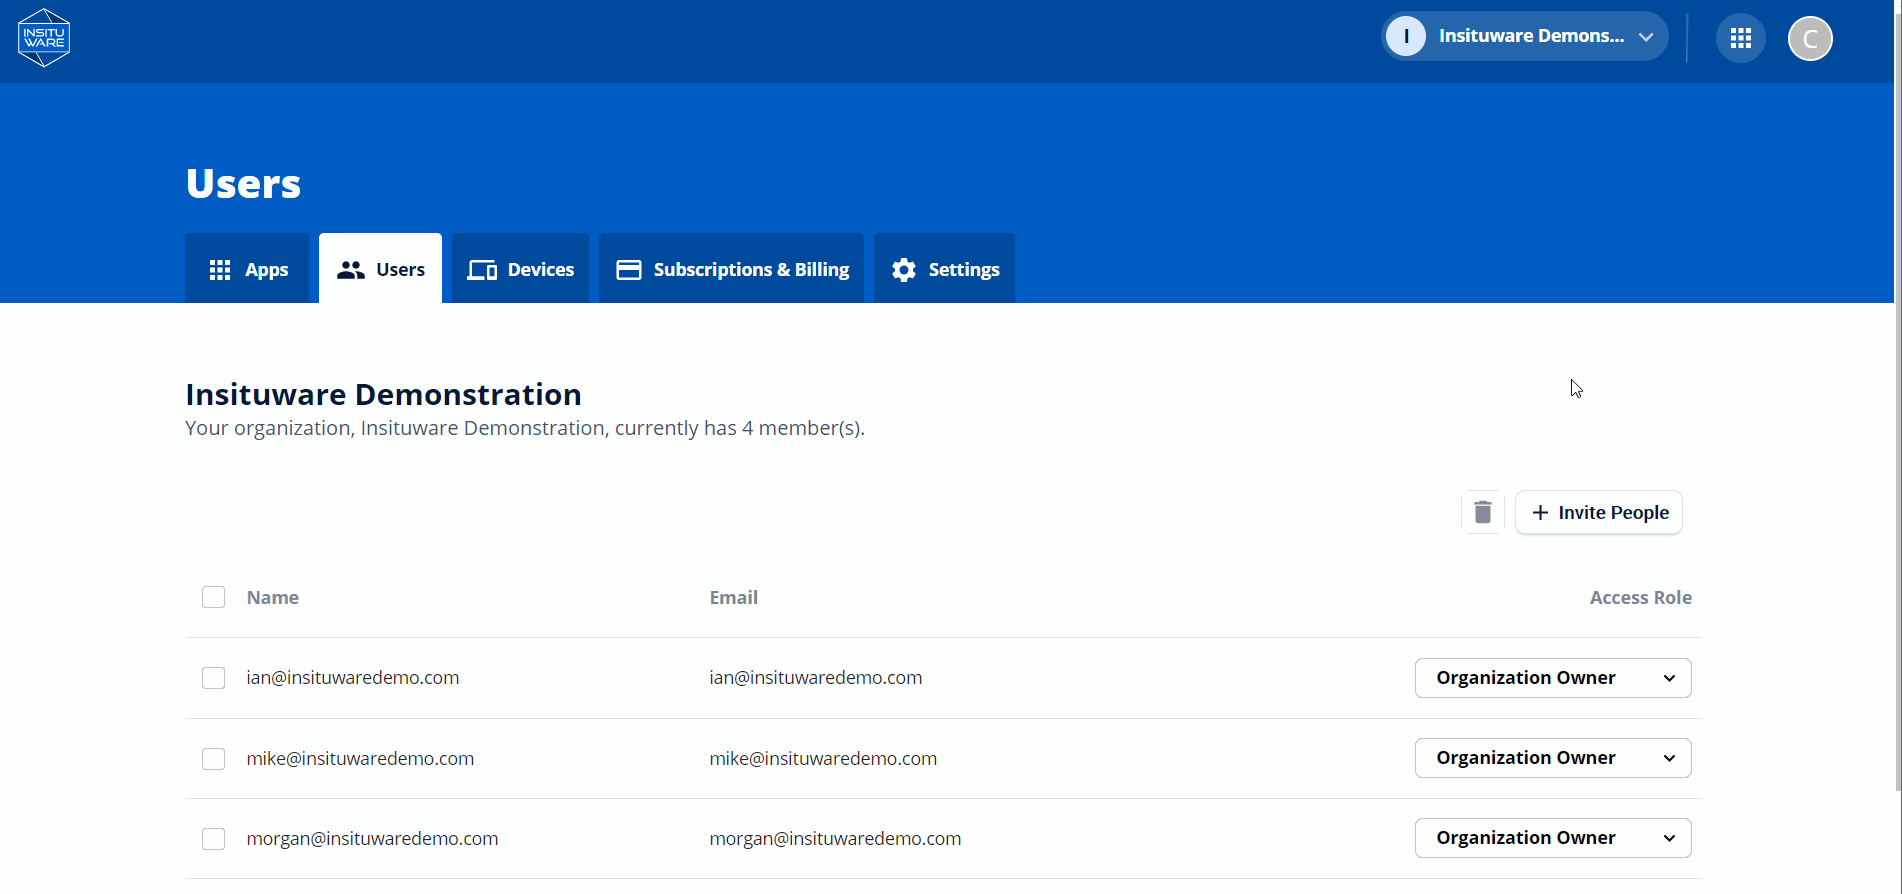Click morgan@insituwaredemo.com in the Email column
Viewport: 1902px width, 894px height.
tap(835, 838)
